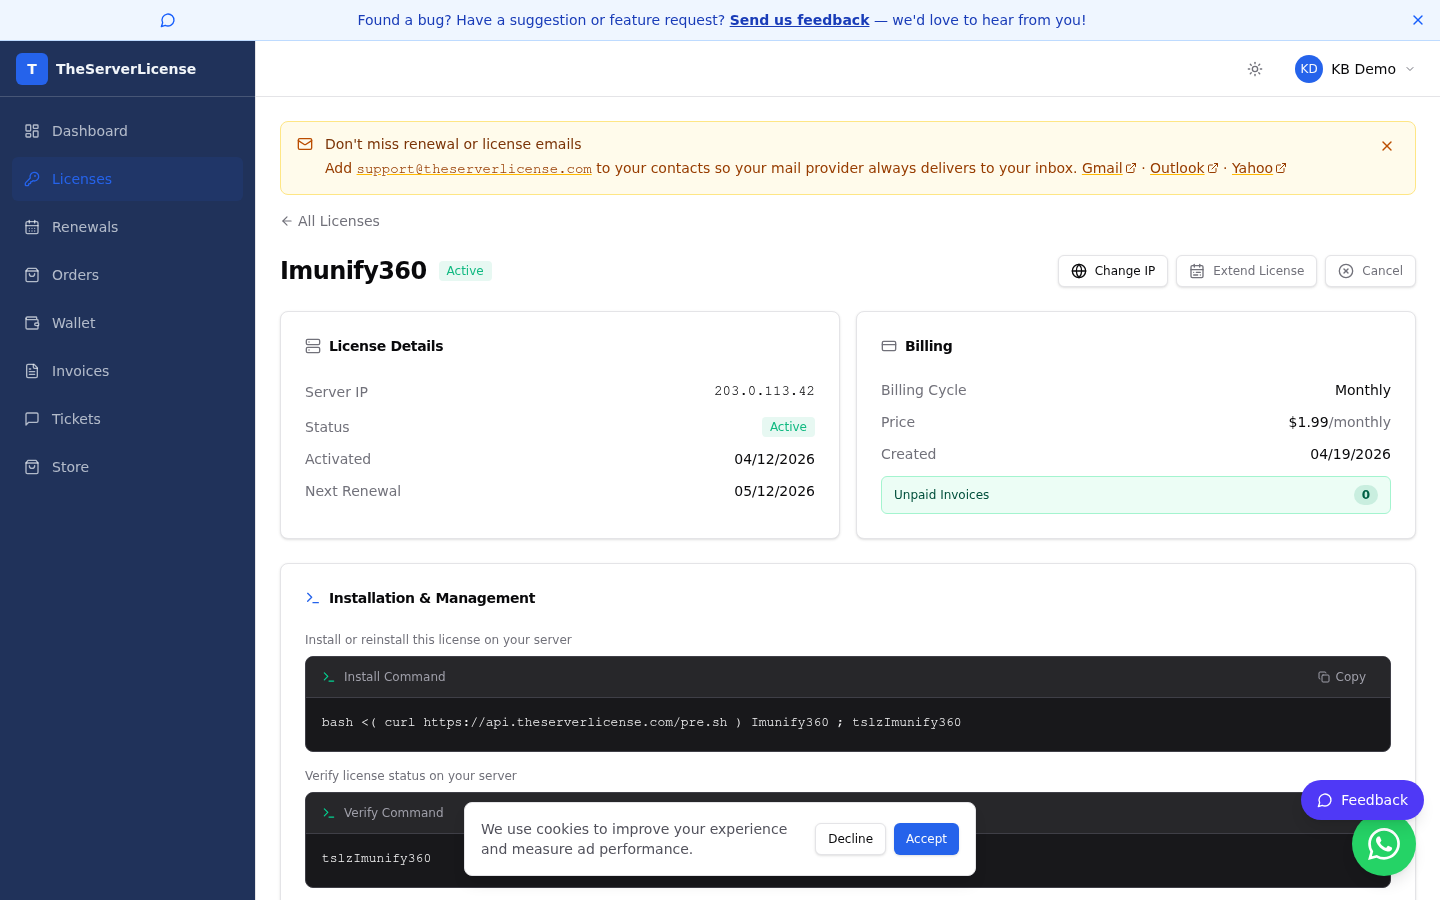Open the Dashboard menu item

127,131
